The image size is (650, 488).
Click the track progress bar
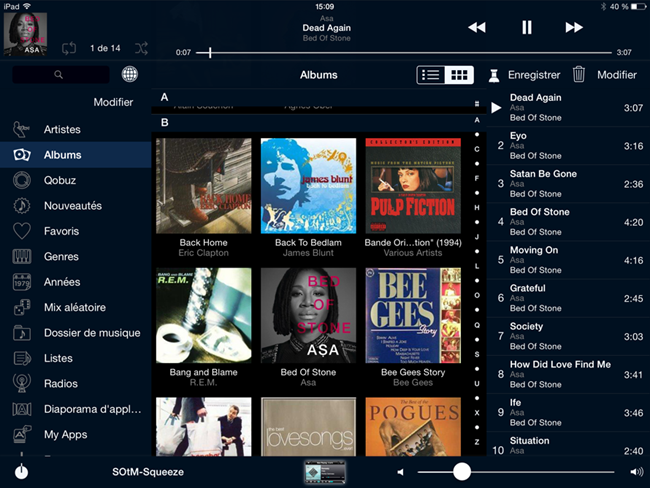coord(404,53)
